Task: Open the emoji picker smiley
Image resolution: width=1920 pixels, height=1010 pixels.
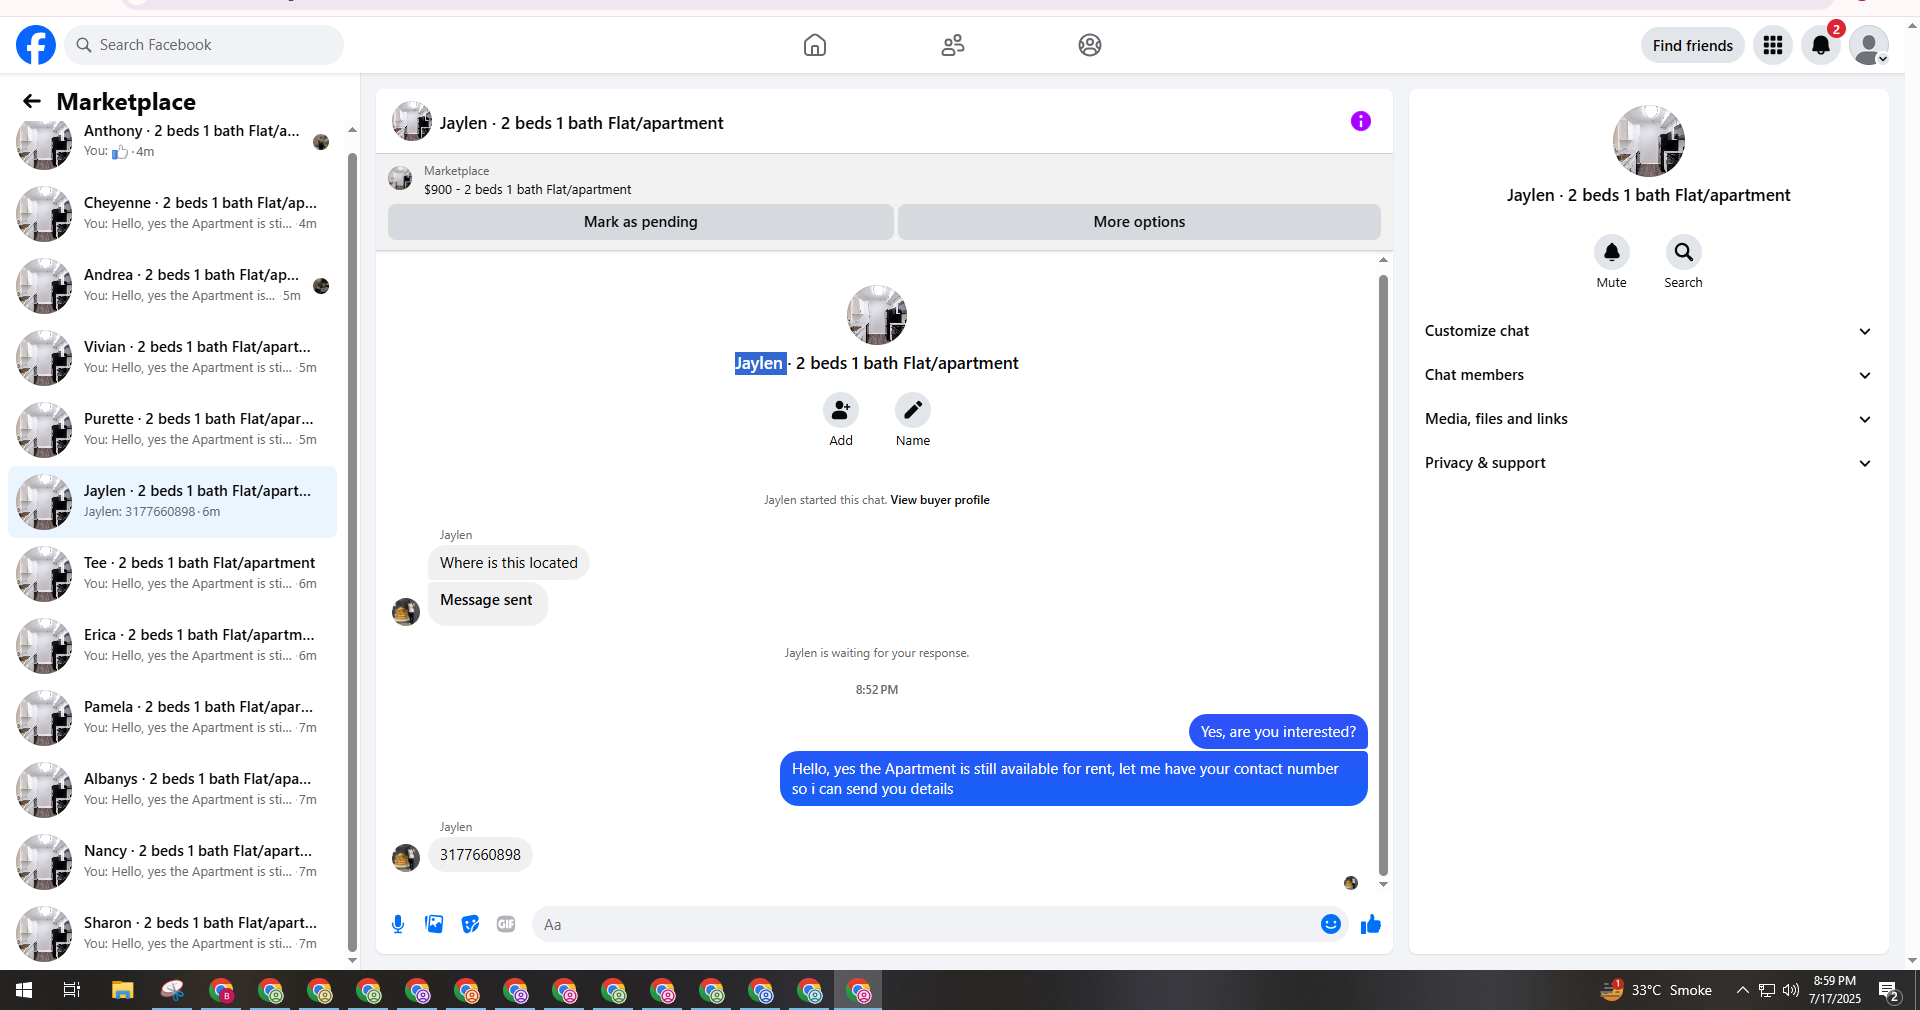Action: (x=1331, y=924)
